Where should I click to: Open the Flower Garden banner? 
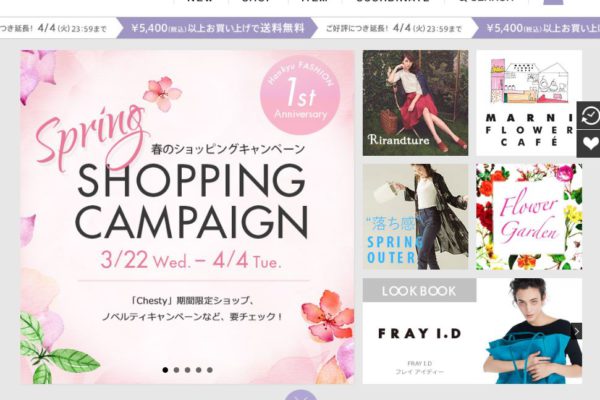pos(529,217)
